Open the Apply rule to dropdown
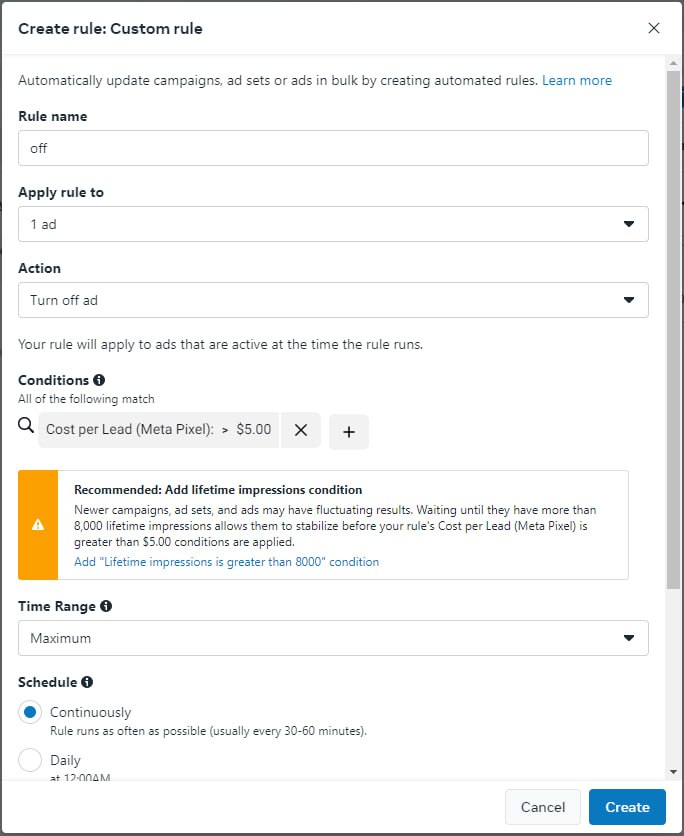 point(333,224)
